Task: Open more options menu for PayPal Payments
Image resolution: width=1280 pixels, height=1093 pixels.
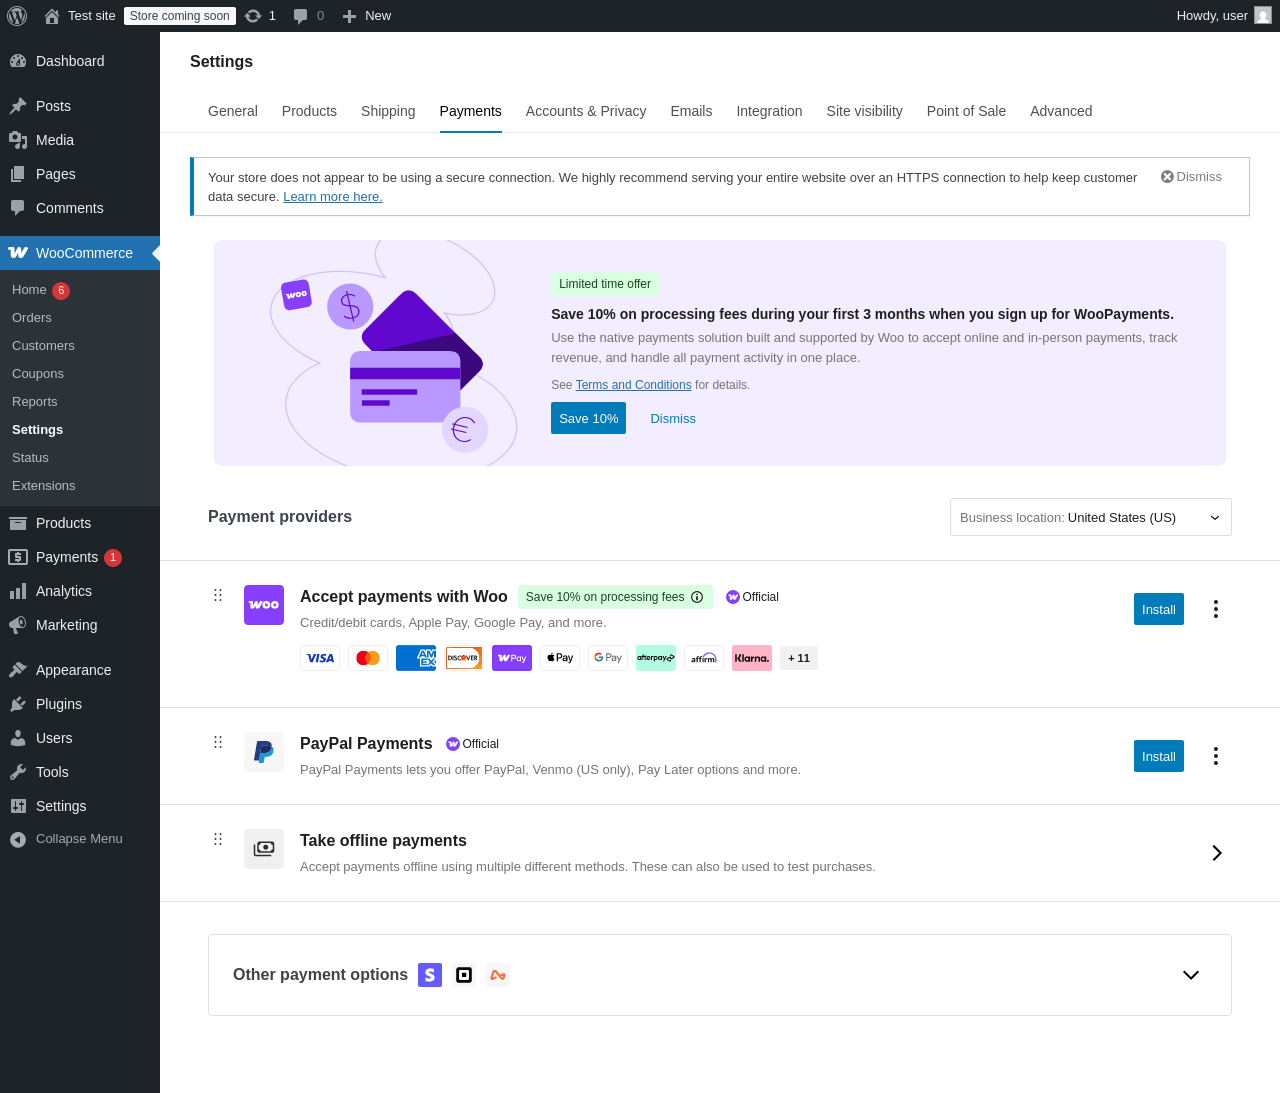Action: click(x=1216, y=756)
